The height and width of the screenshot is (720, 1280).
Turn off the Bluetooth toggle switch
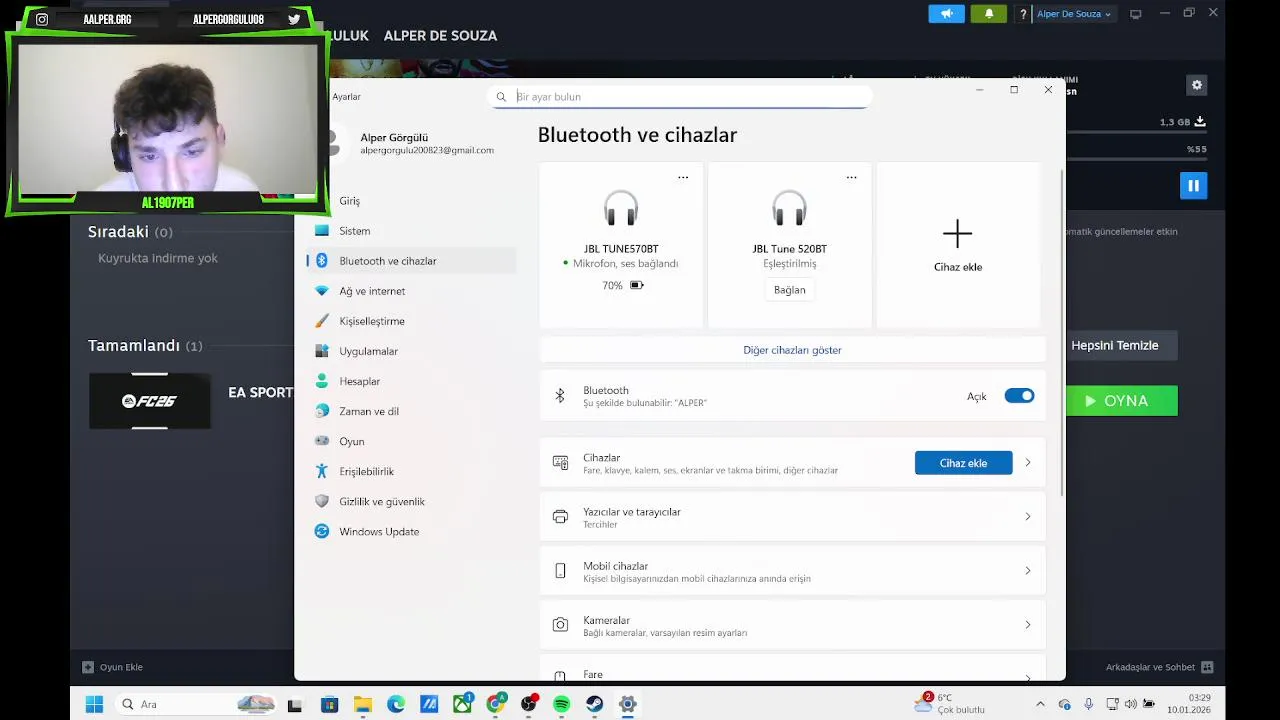tap(1019, 396)
